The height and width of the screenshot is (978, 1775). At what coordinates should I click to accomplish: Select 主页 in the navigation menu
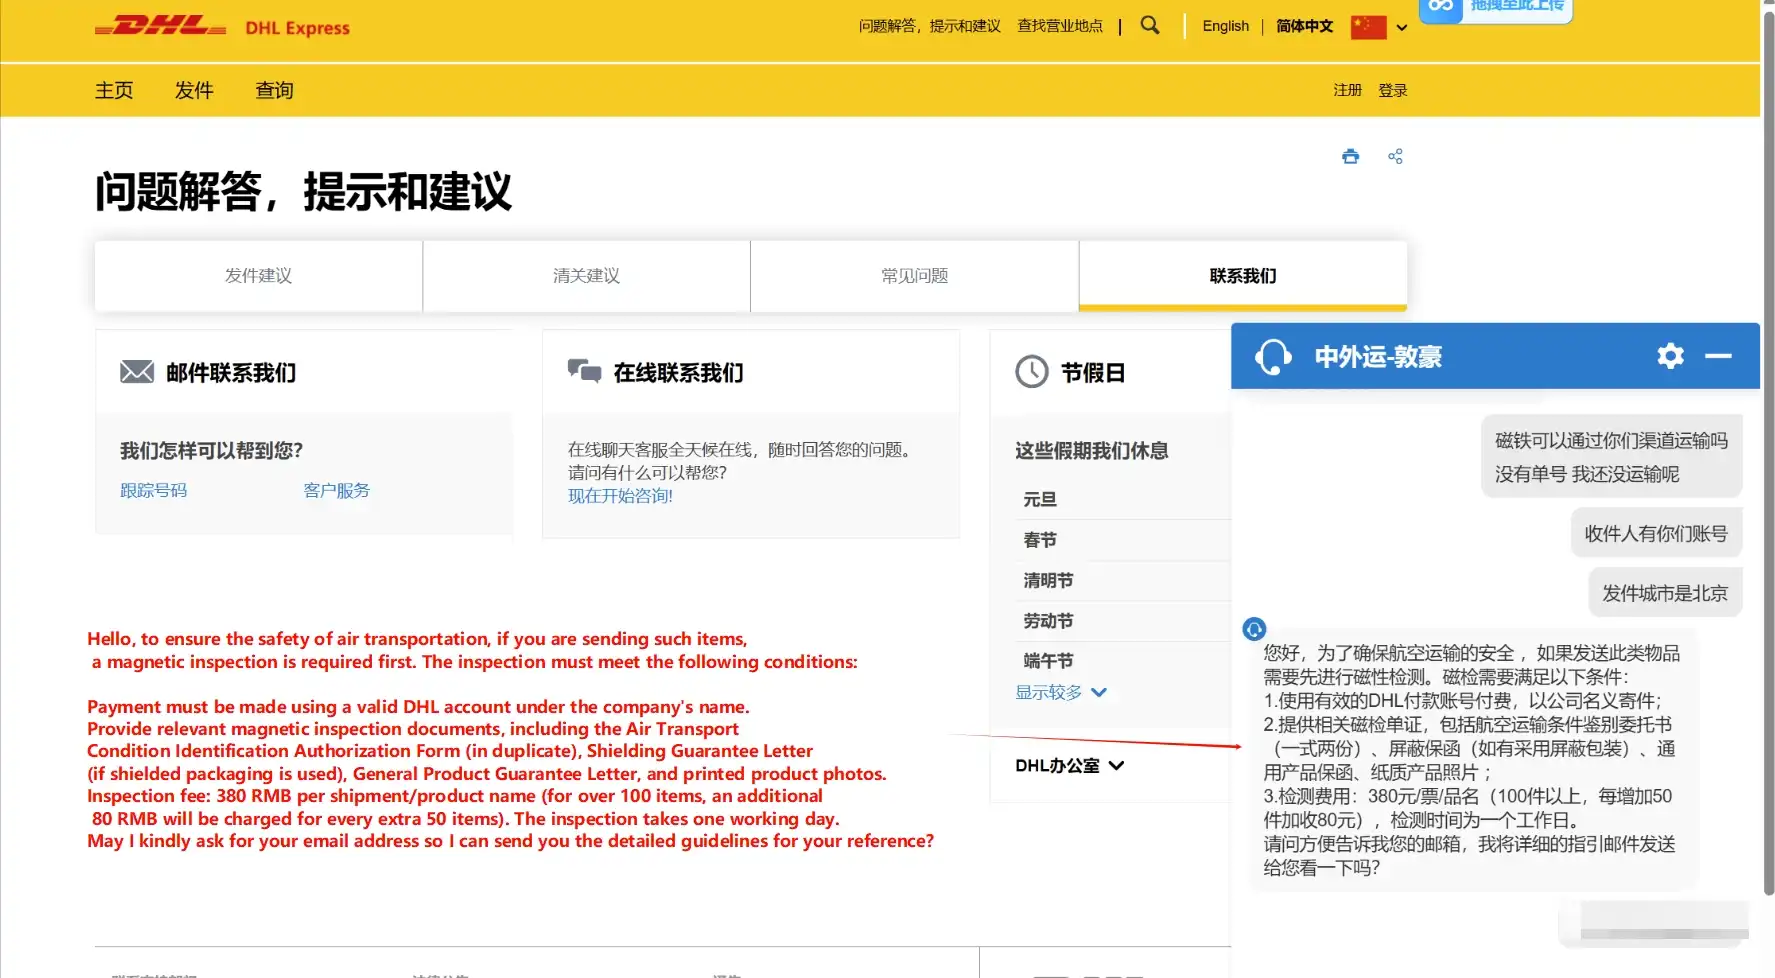[x=114, y=90]
